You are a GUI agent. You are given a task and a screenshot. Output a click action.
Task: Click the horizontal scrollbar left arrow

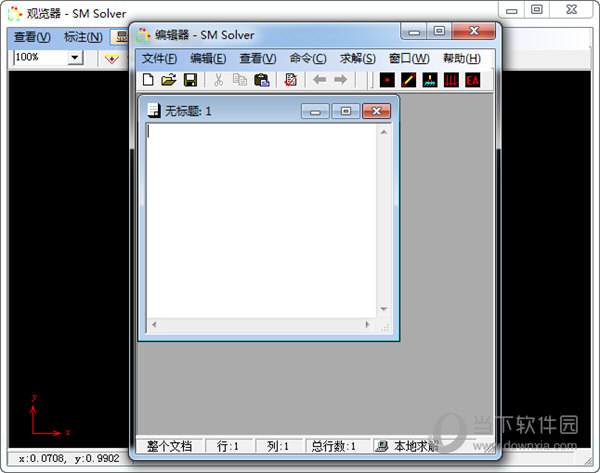click(154, 325)
